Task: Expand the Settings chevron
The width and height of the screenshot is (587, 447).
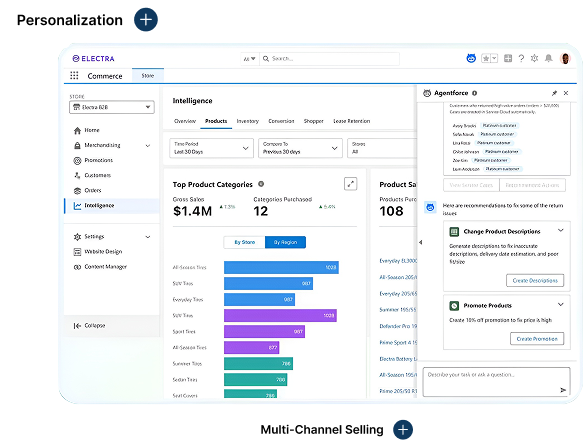Action: 148,237
